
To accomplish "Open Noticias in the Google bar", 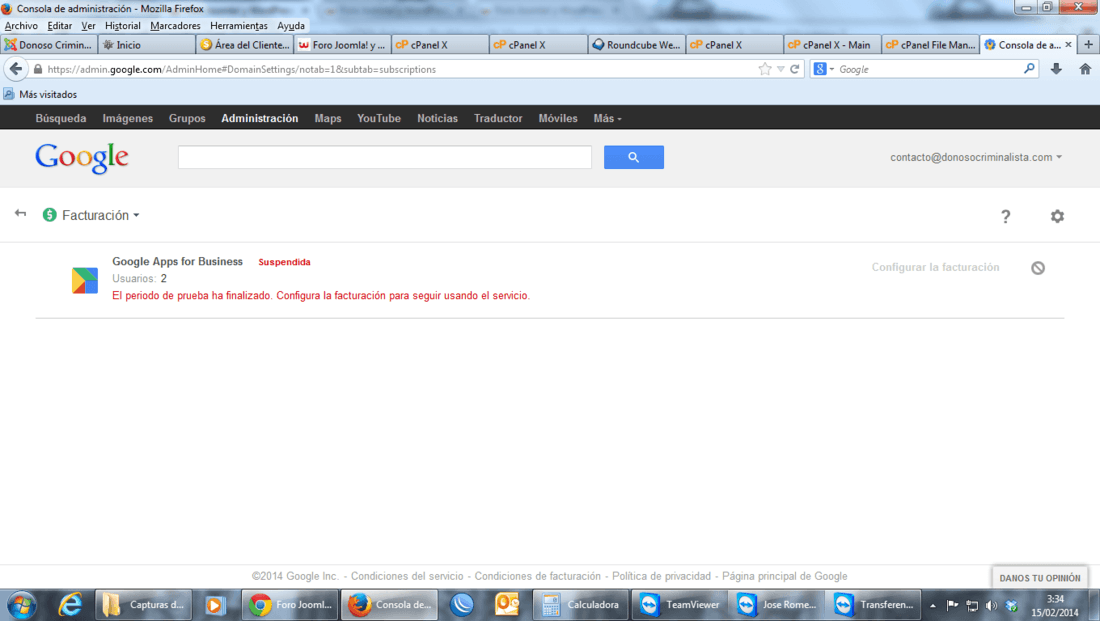I will (x=437, y=118).
